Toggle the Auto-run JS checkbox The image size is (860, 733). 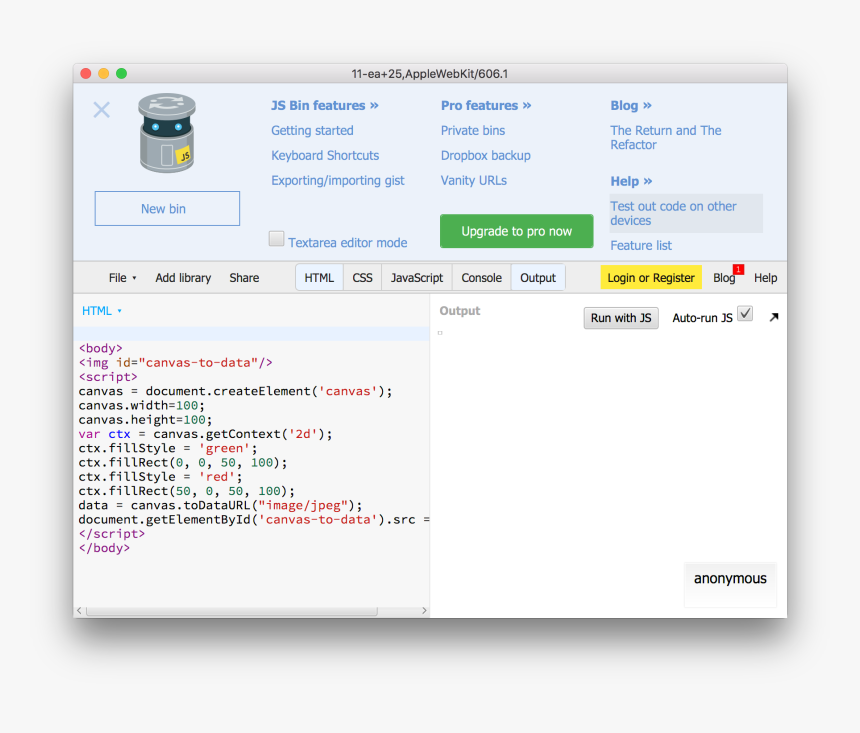pos(745,314)
